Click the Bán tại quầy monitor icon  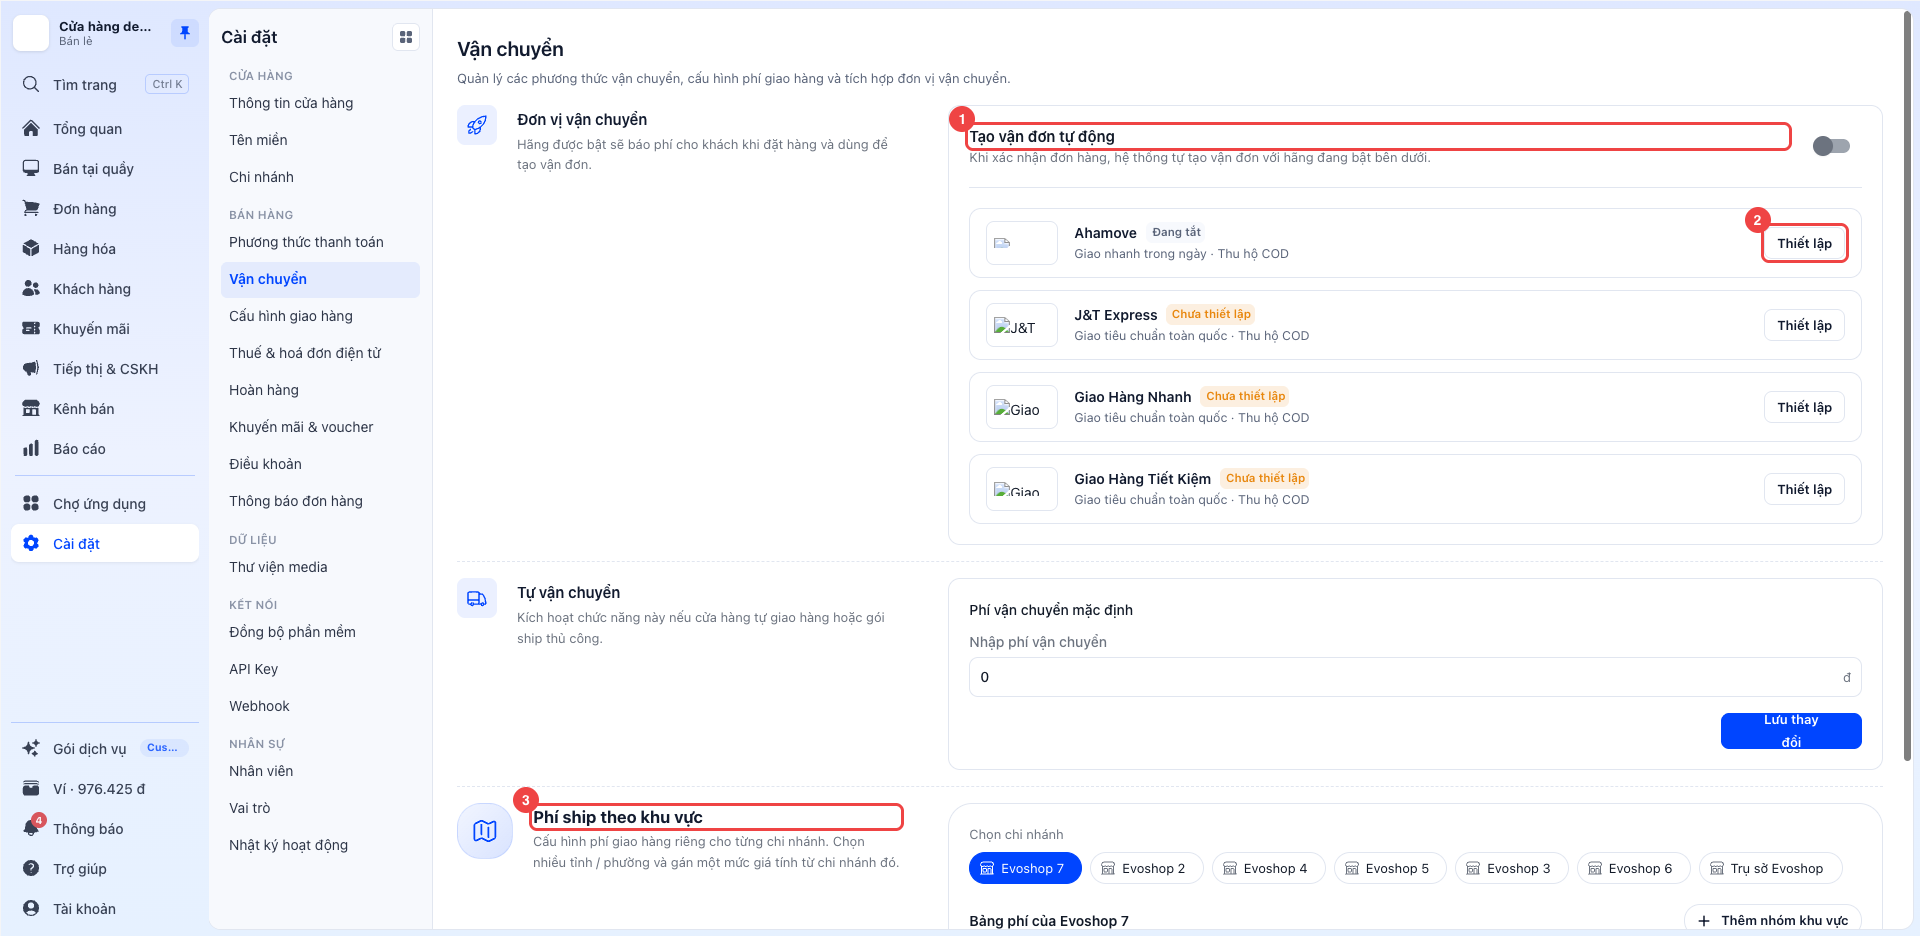point(31,169)
